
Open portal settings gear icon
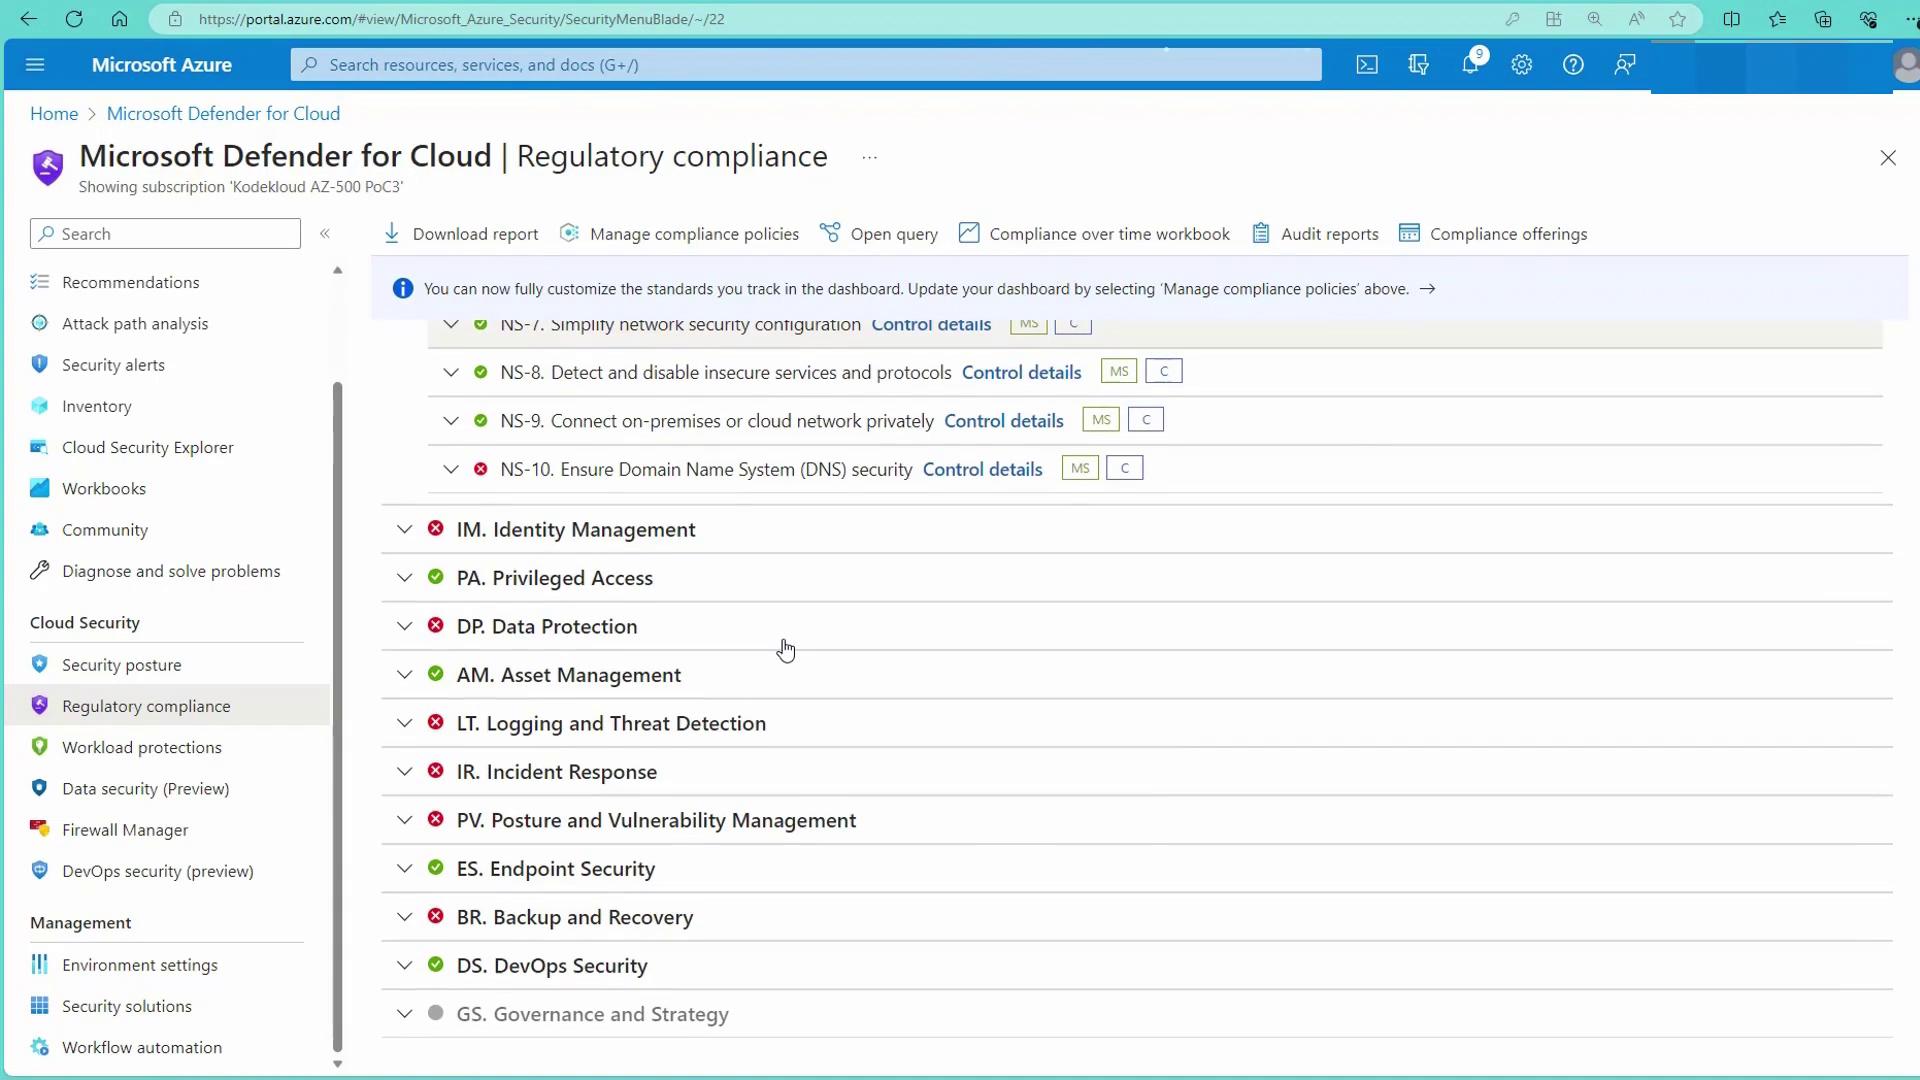1522,65
